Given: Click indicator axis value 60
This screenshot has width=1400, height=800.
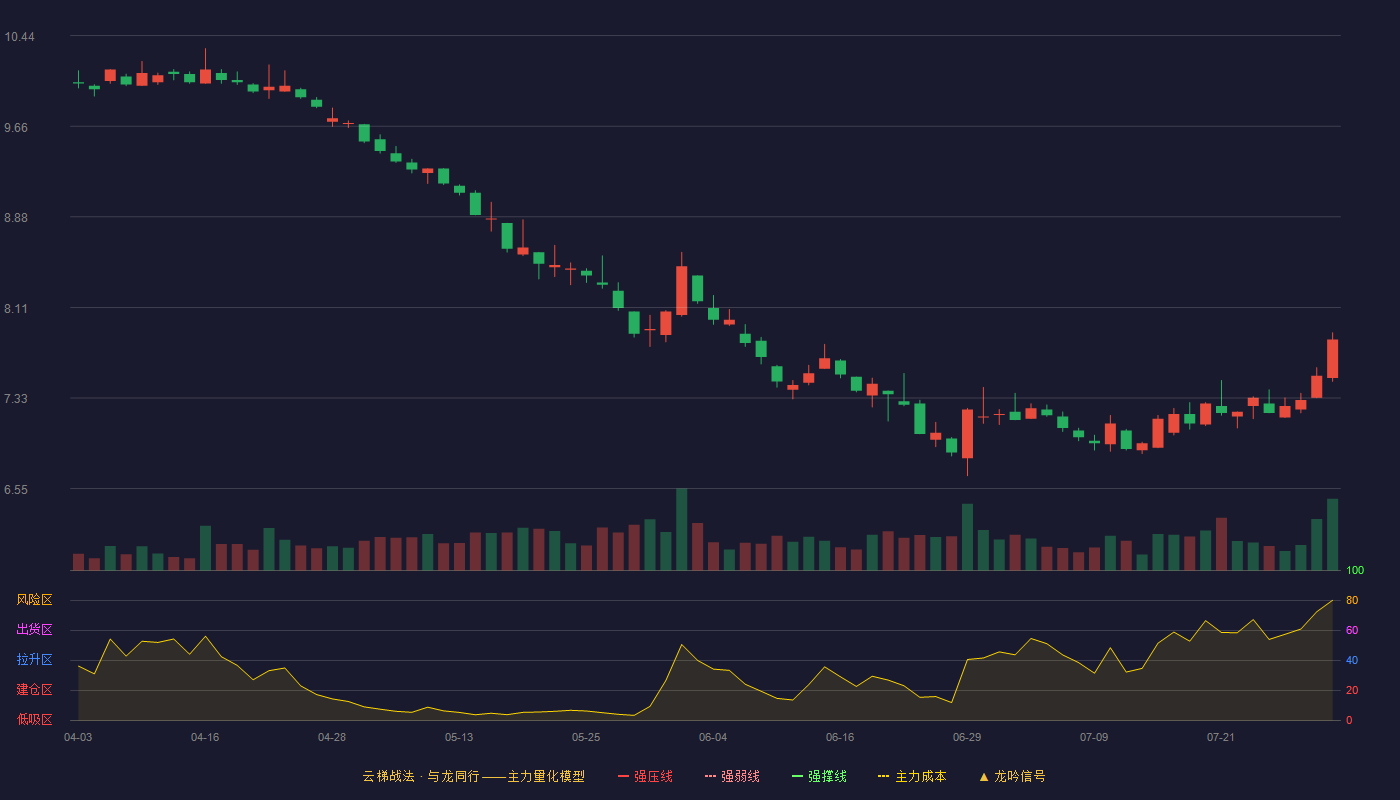Looking at the screenshot, I should tap(1352, 630).
